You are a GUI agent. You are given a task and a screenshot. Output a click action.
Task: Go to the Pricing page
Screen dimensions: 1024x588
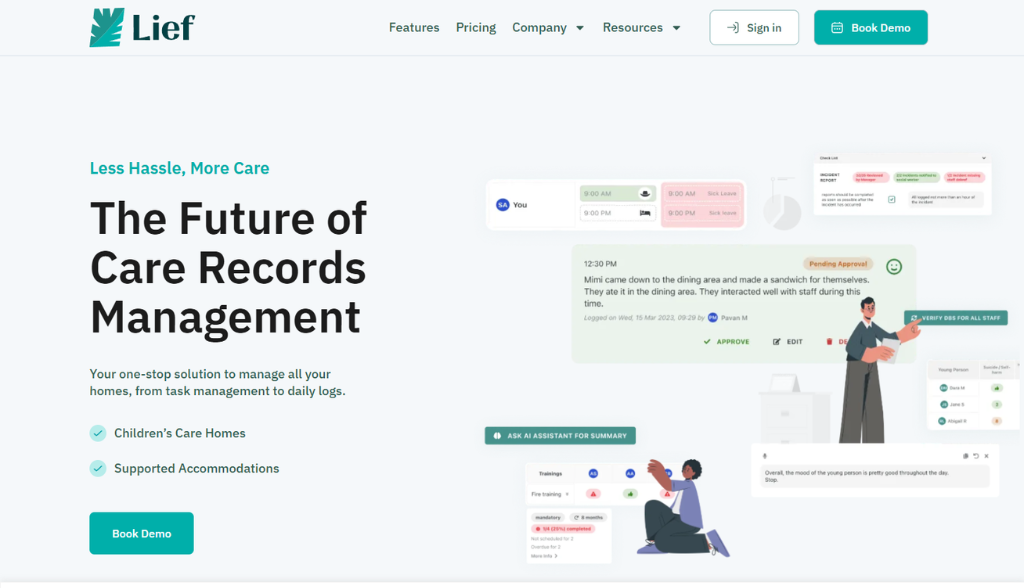coord(476,28)
